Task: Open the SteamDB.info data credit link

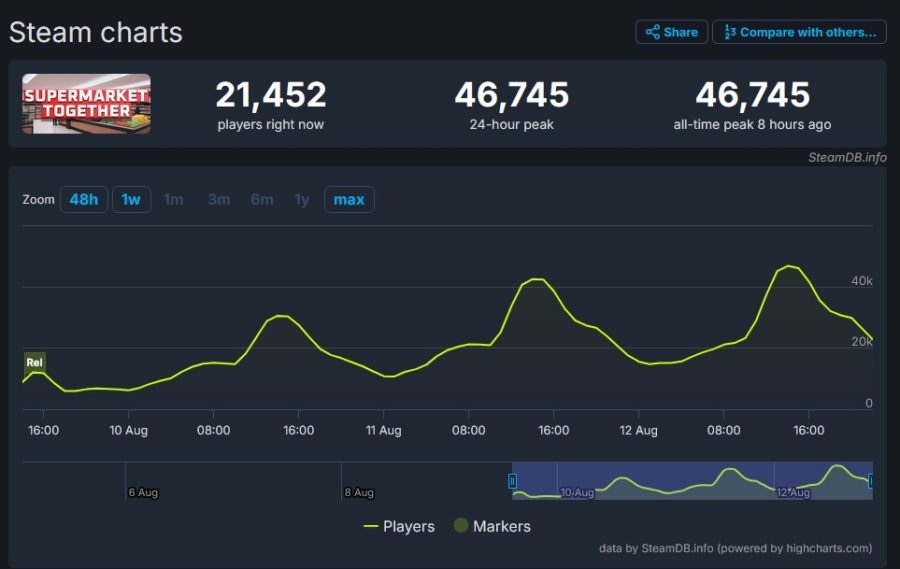Action: tap(735, 548)
